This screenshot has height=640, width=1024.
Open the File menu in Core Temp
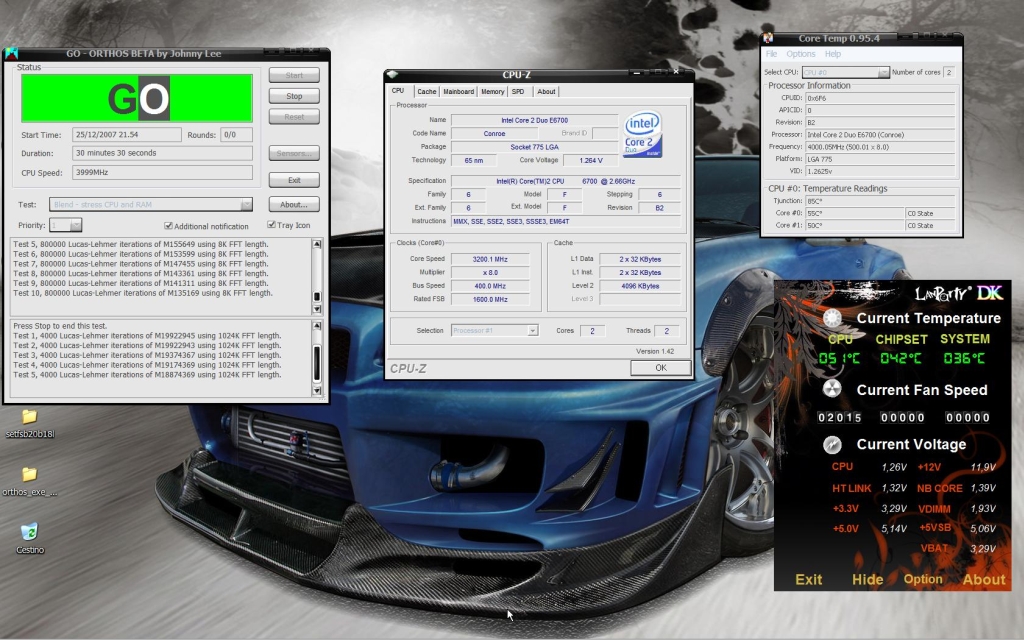pyautogui.click(x=771, y=54)
